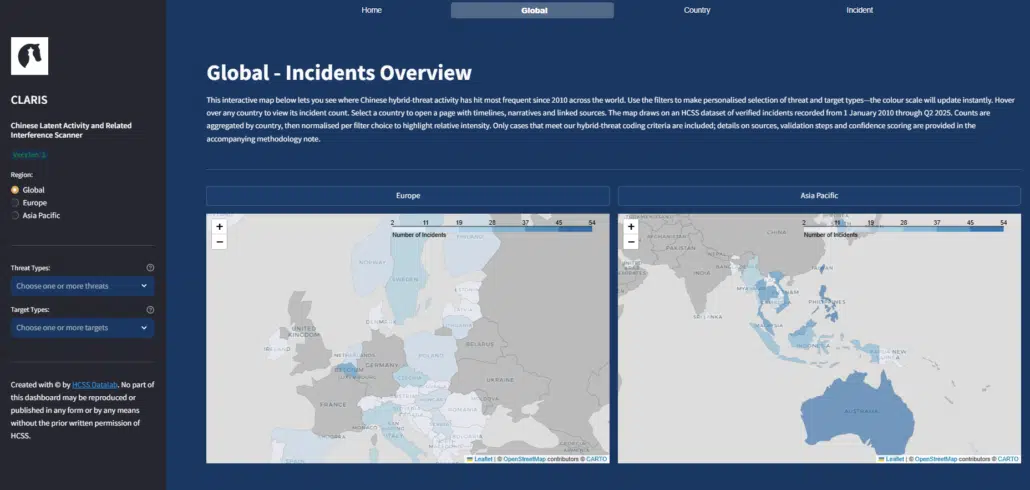Switch to the Home tab
The width and height of the screenshot is (1030, 490).
coord(371,10)
